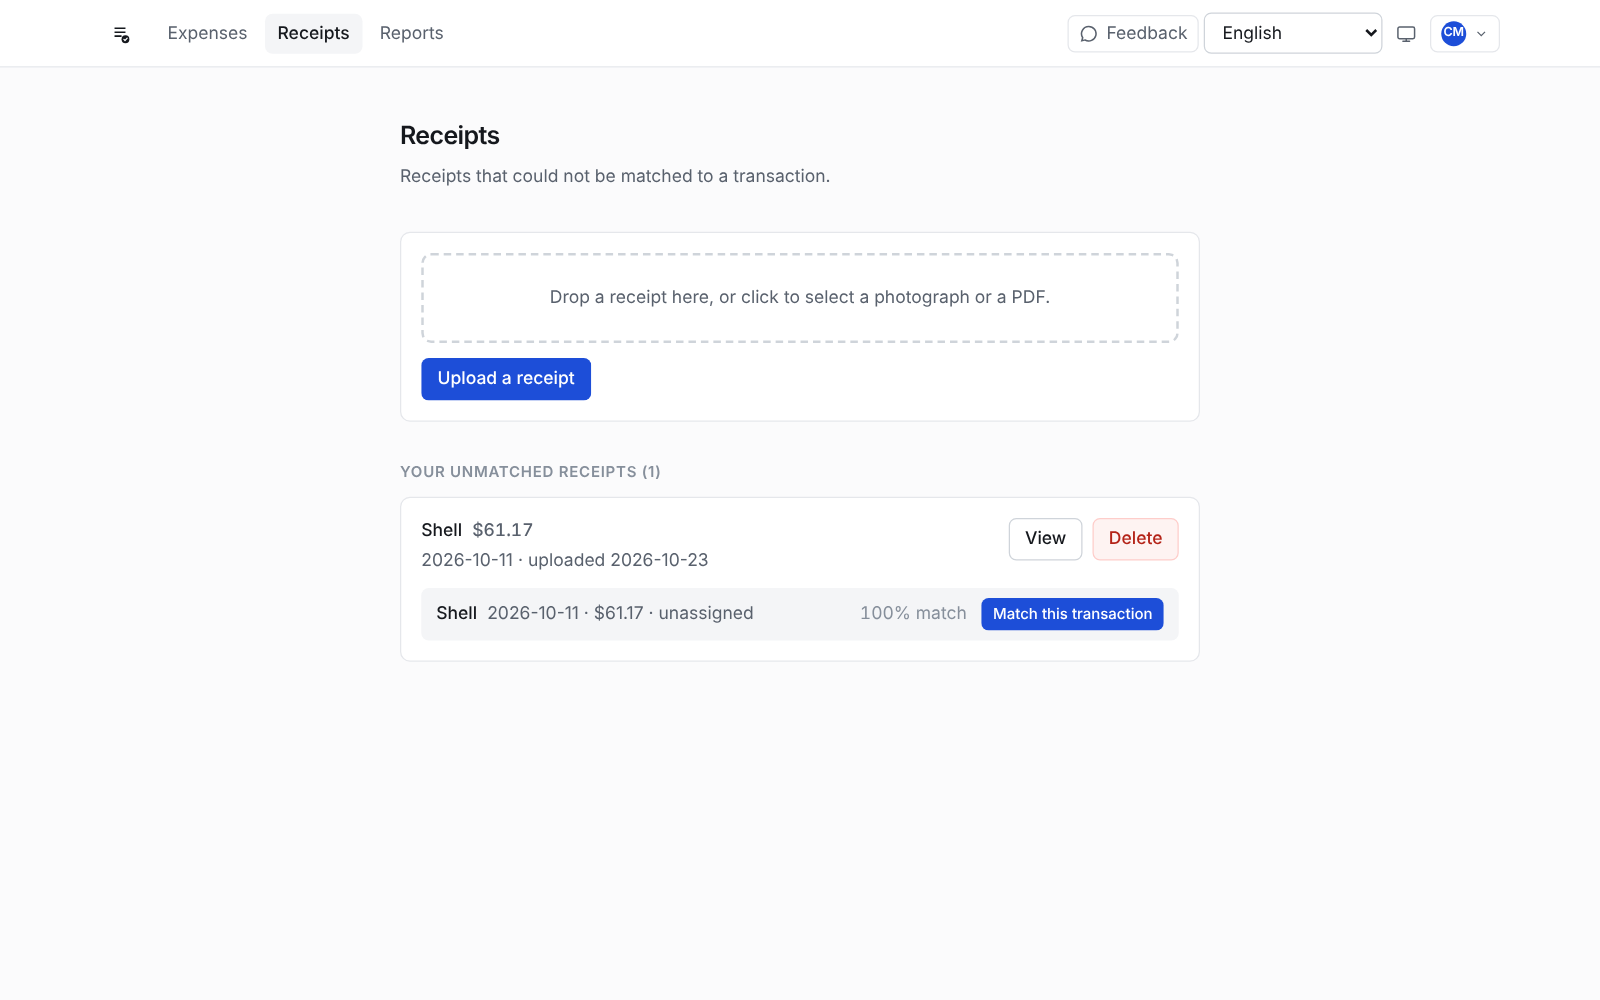Click the Feedback speech bubble icon

pyautogui.click(x=1089, y=34)
